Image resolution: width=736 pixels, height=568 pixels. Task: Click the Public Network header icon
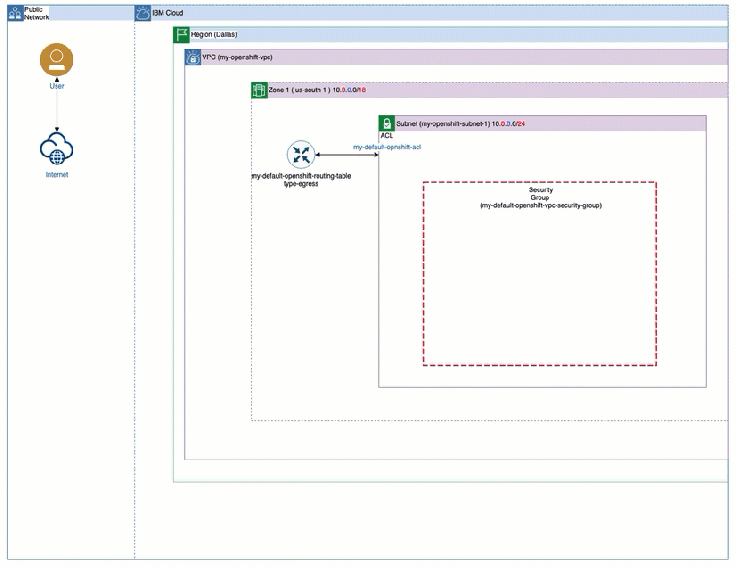15,13
